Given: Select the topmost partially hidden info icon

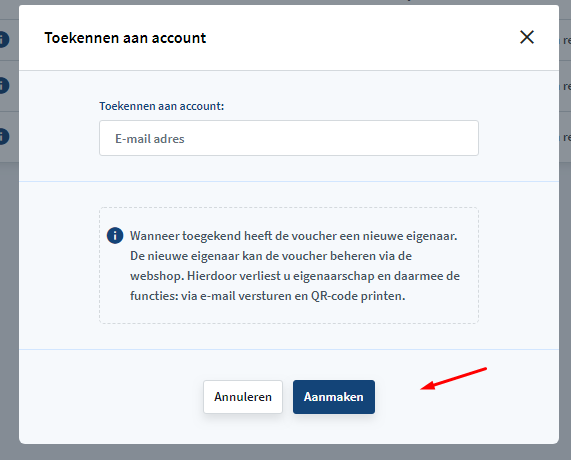Looking at the screenshot, I should (4, 39).
